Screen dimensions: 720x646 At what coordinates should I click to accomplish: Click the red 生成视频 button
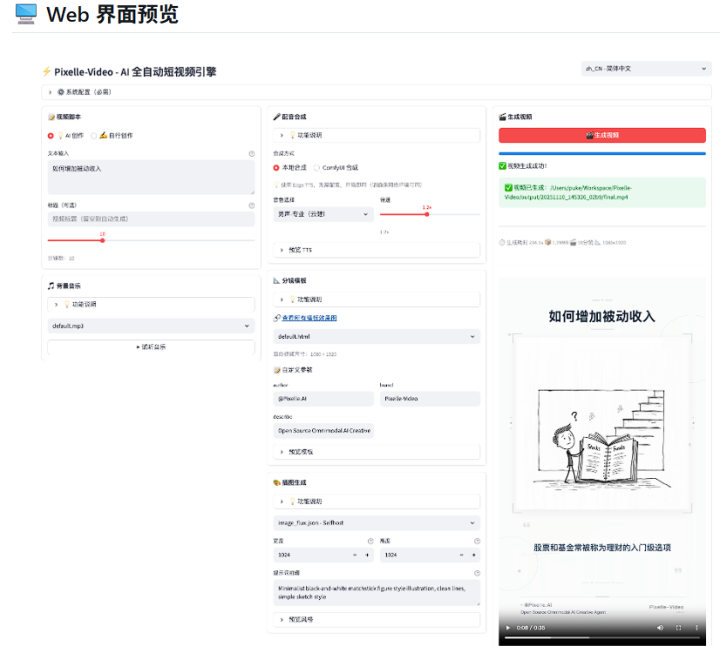[x=601, y=134]
